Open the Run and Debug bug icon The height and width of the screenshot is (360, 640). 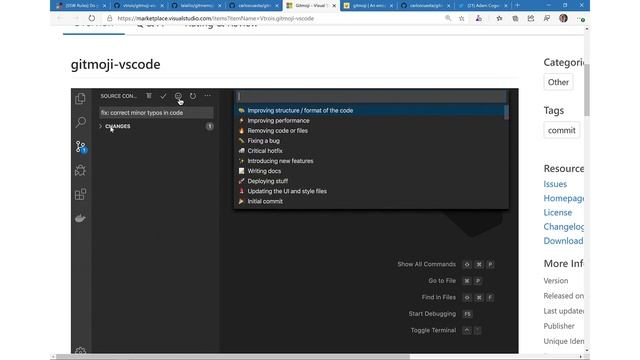[80, 170]
